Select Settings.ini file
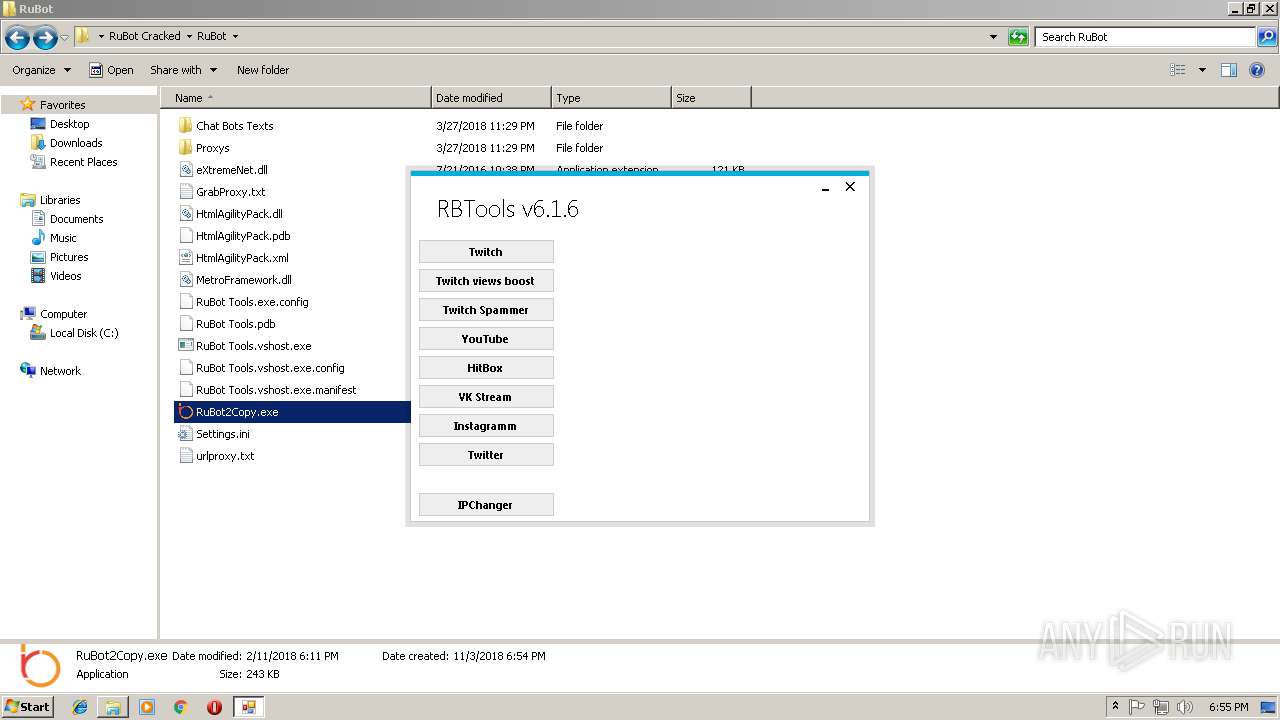 pyautogui.click(x=222, y=434)
